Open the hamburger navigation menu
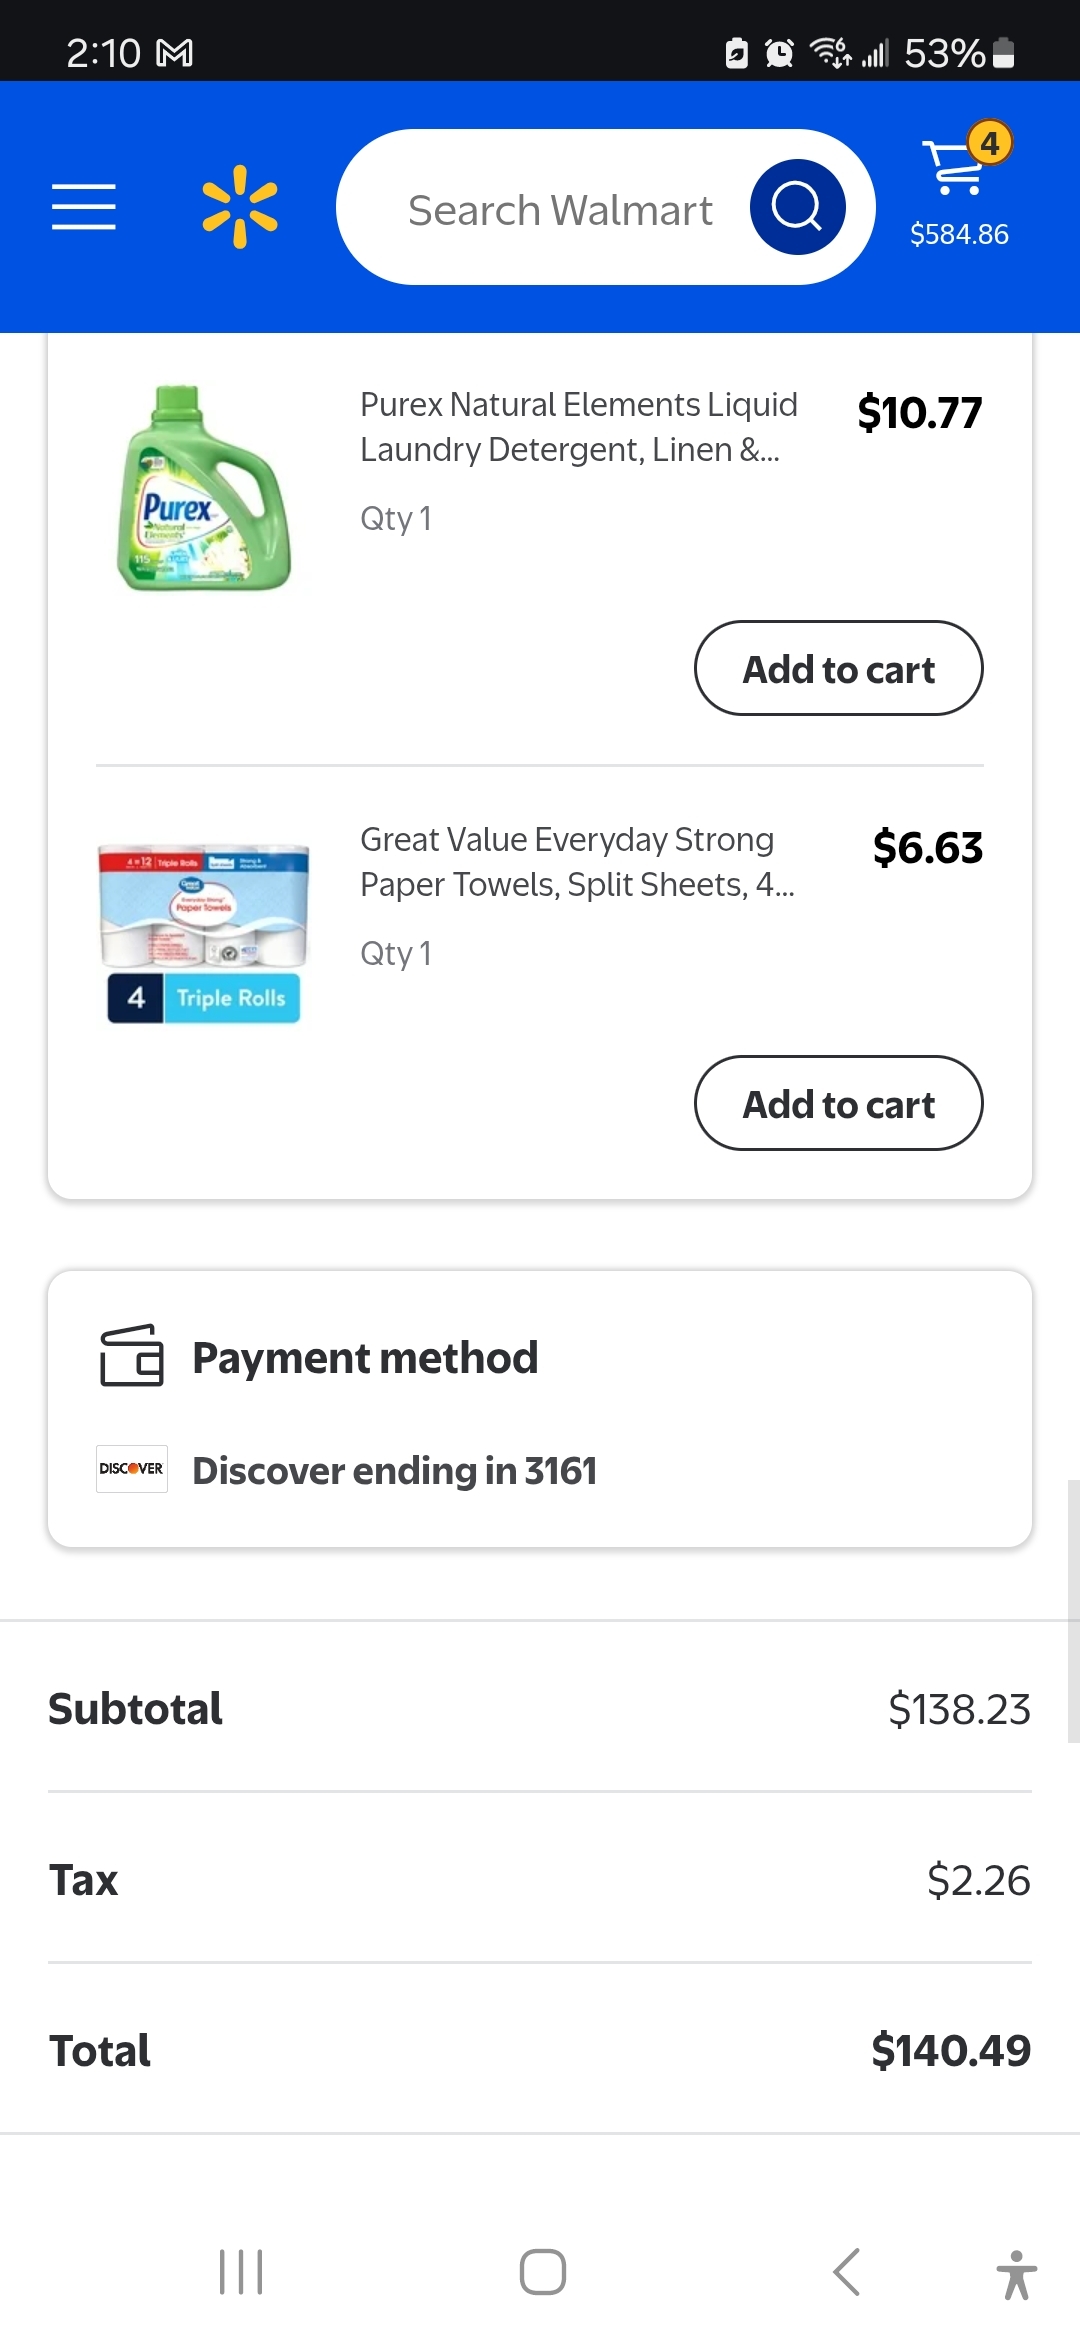 [x=84, y=207]
